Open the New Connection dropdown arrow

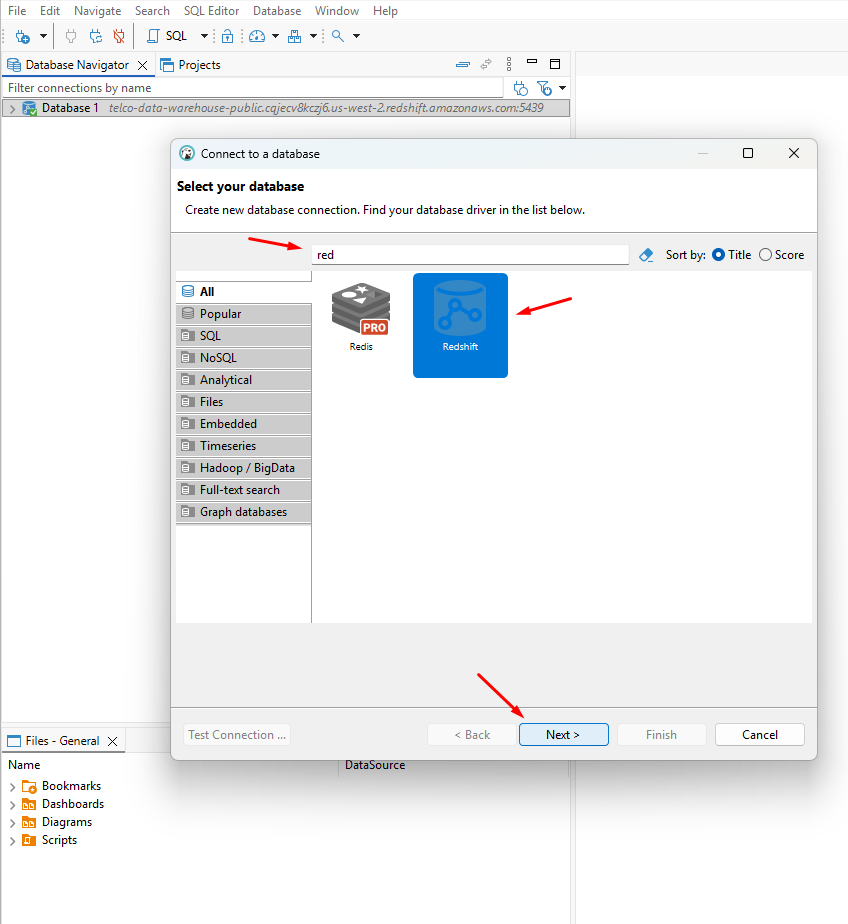(43, 37)
